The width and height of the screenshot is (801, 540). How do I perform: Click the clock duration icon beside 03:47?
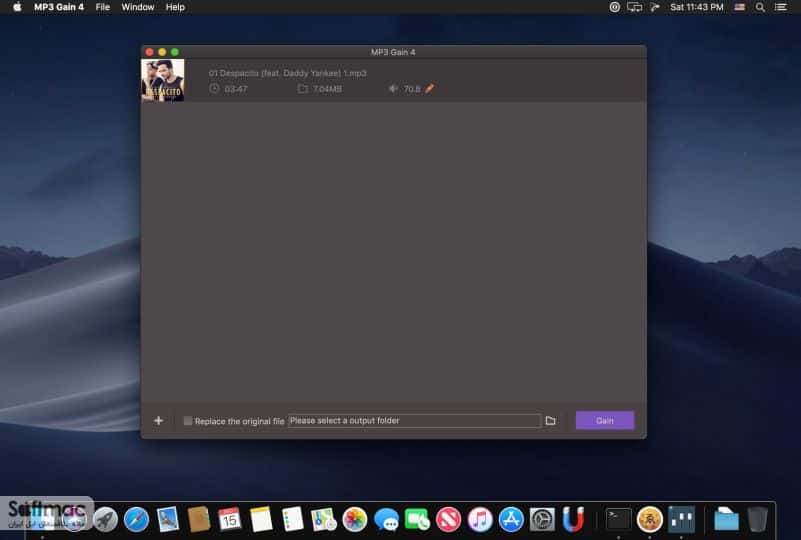[214, 88]
